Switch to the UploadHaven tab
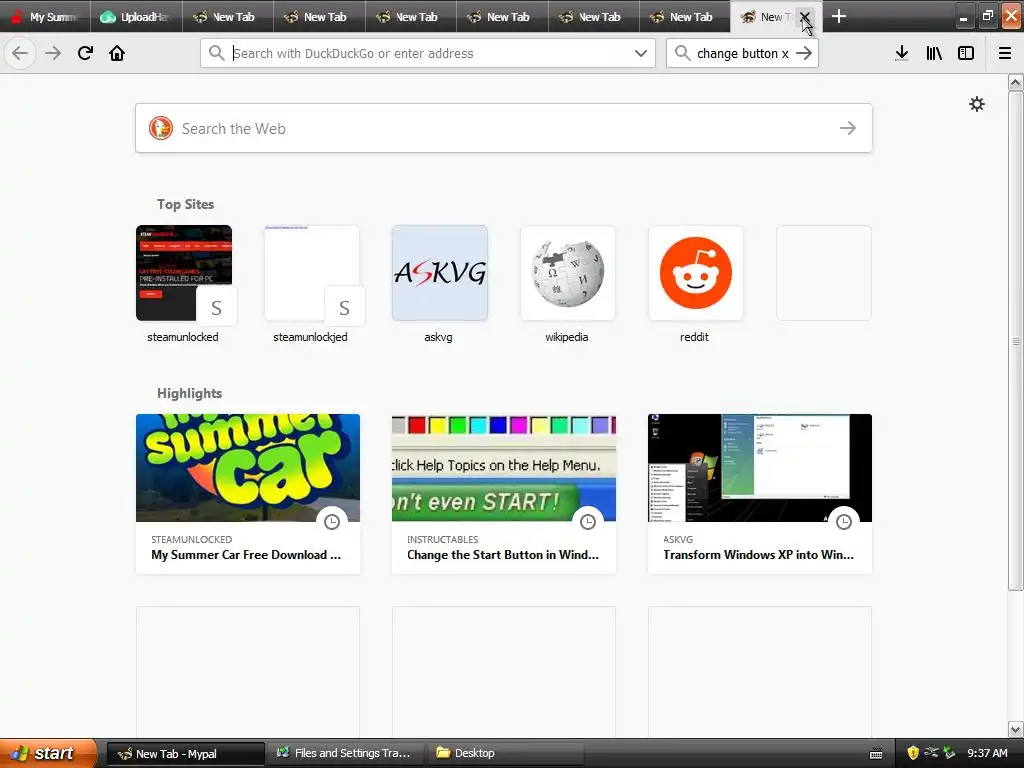Image resolution: width=1024 pixels, height=768 pixels. tap(136, 16)
